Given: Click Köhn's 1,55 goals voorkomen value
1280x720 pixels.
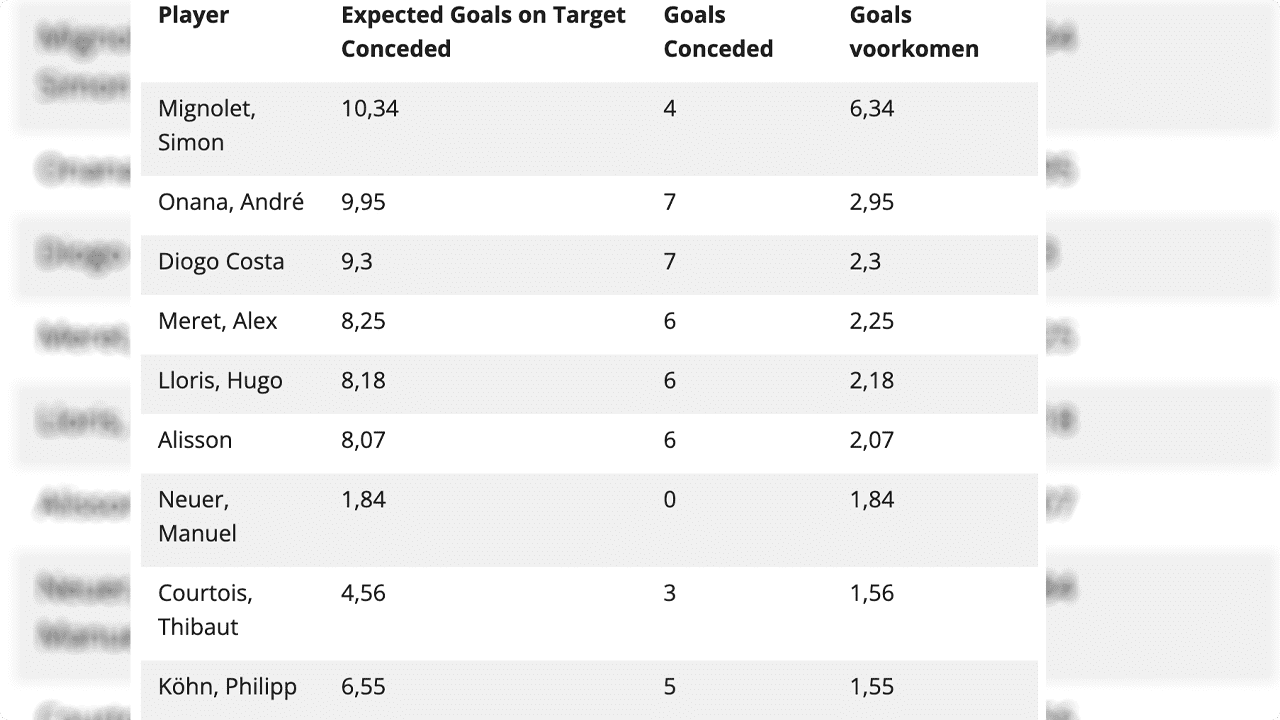Looking at the screenshot, I should tap(872, 687).
